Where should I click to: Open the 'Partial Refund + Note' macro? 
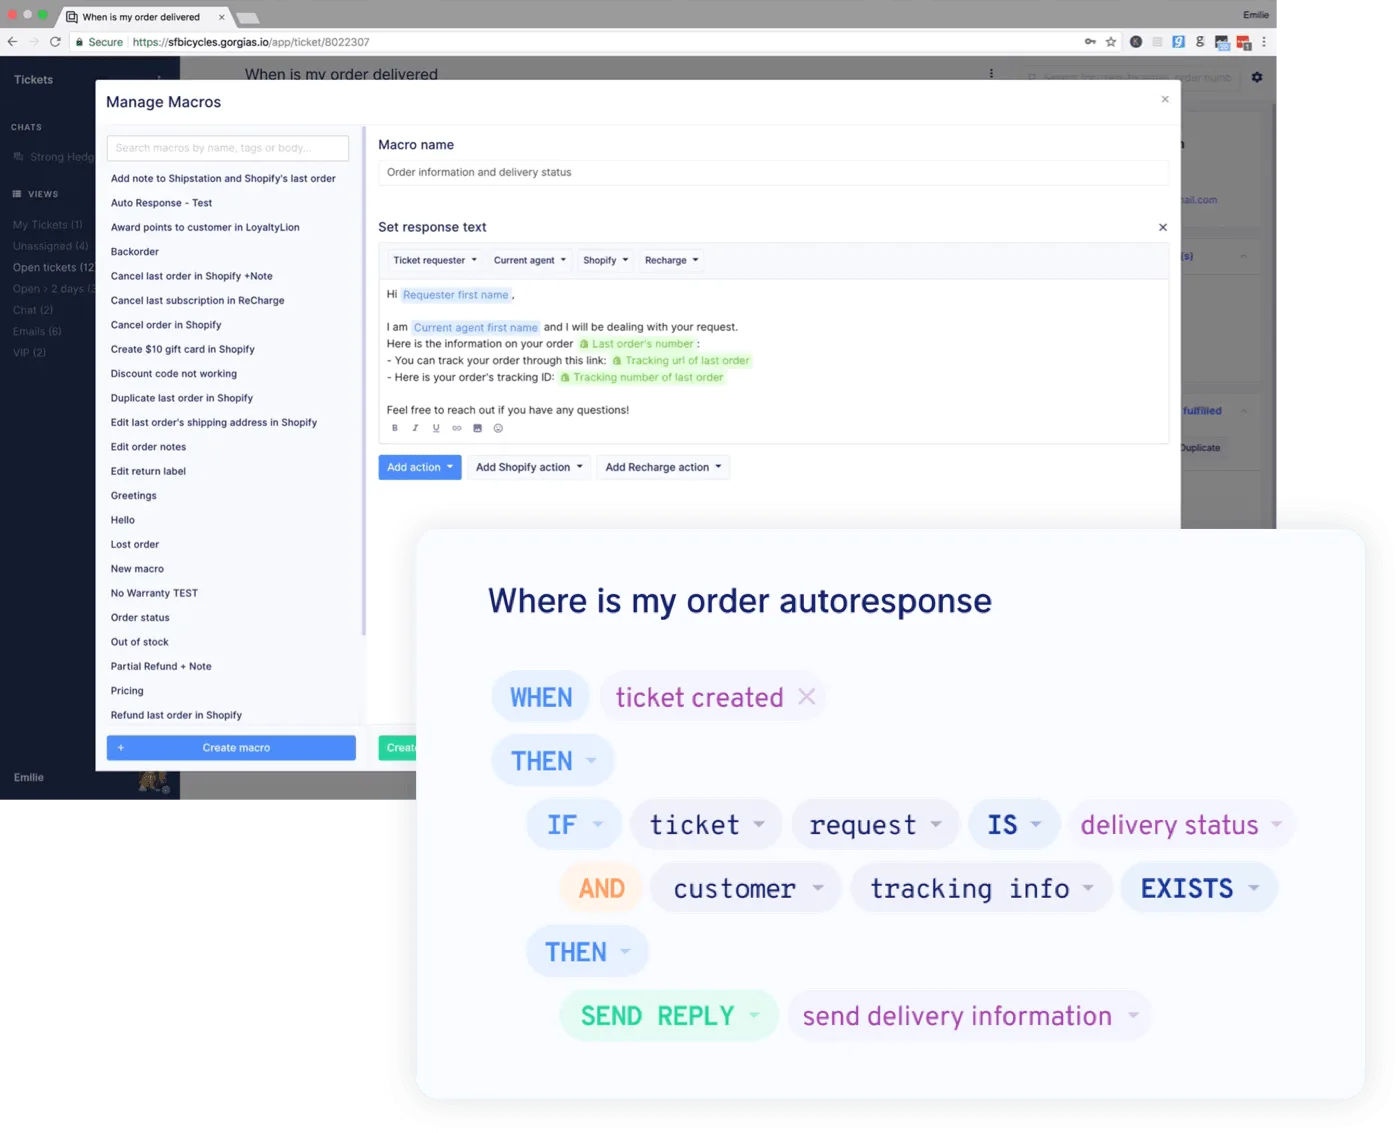(161, 667)
